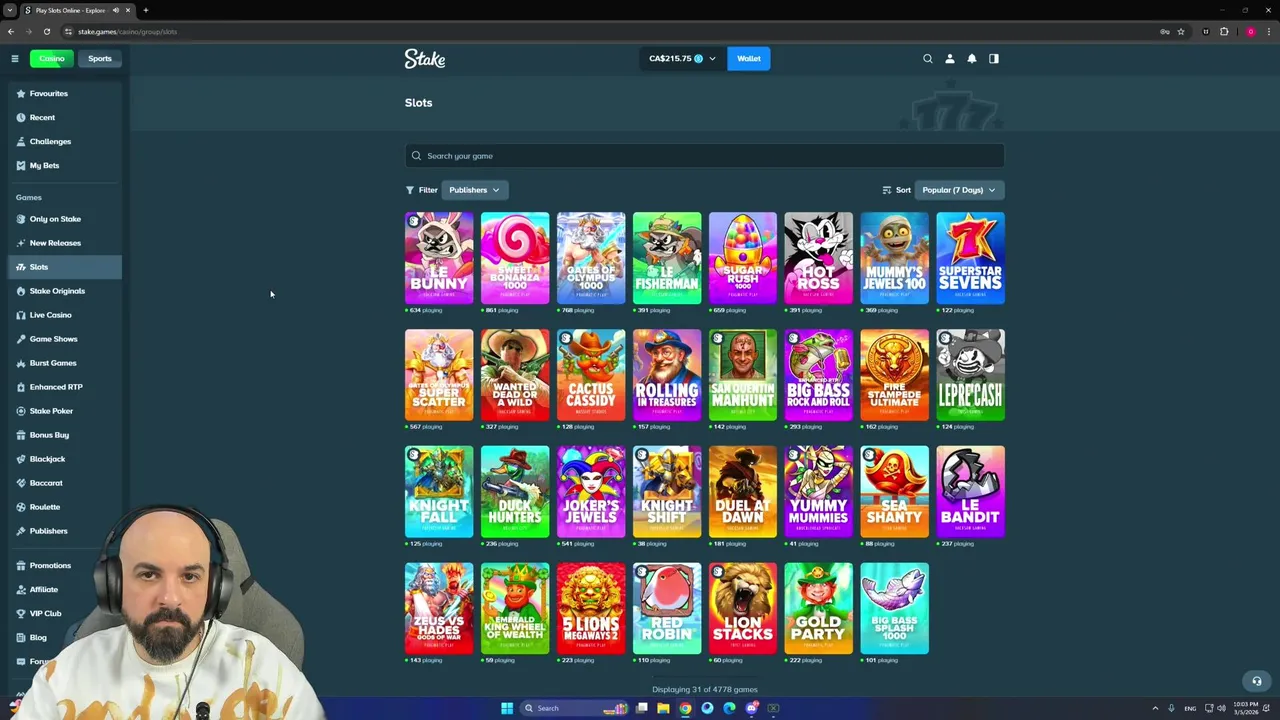
Task: Click the Stake Originals icon
Action: pyautogui.click(x=21, y=291)
